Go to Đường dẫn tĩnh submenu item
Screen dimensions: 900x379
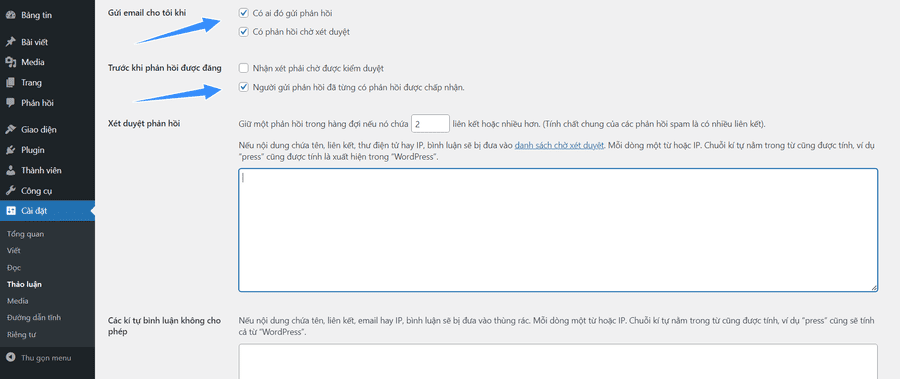coord(34,318)
